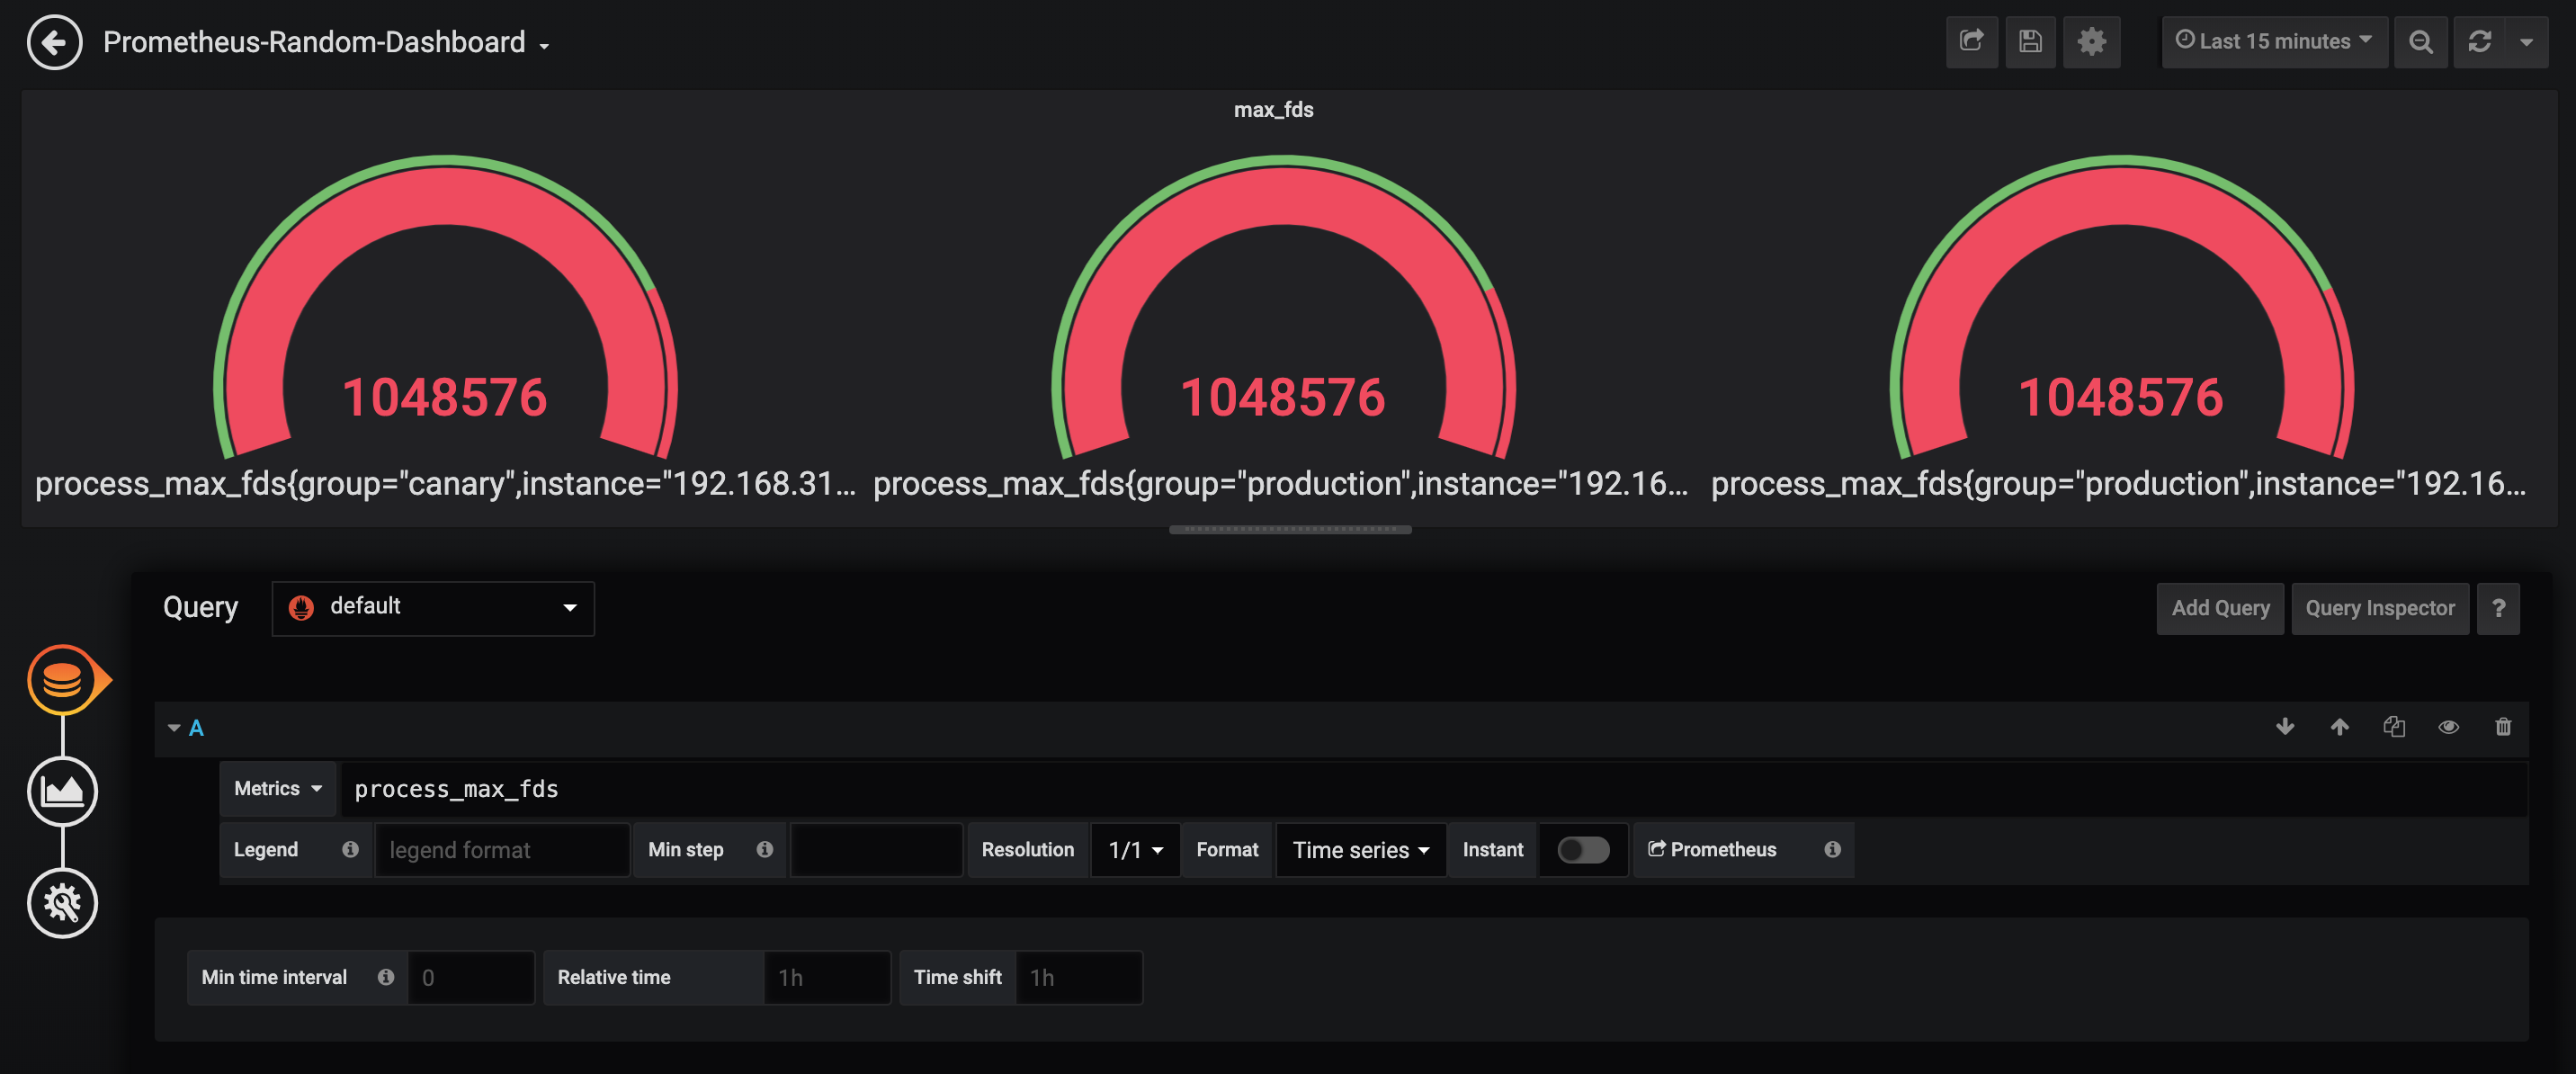Open the refresh interval dropdown arrow

pyautogui.click(x=2526, y=41)
